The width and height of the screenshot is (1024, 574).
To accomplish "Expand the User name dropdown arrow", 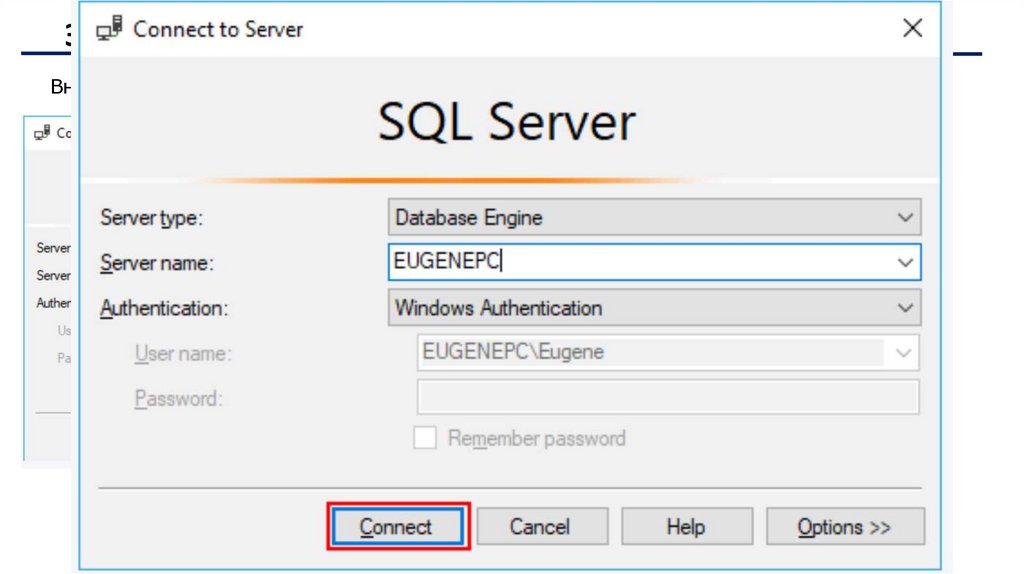I will point(903,352).
